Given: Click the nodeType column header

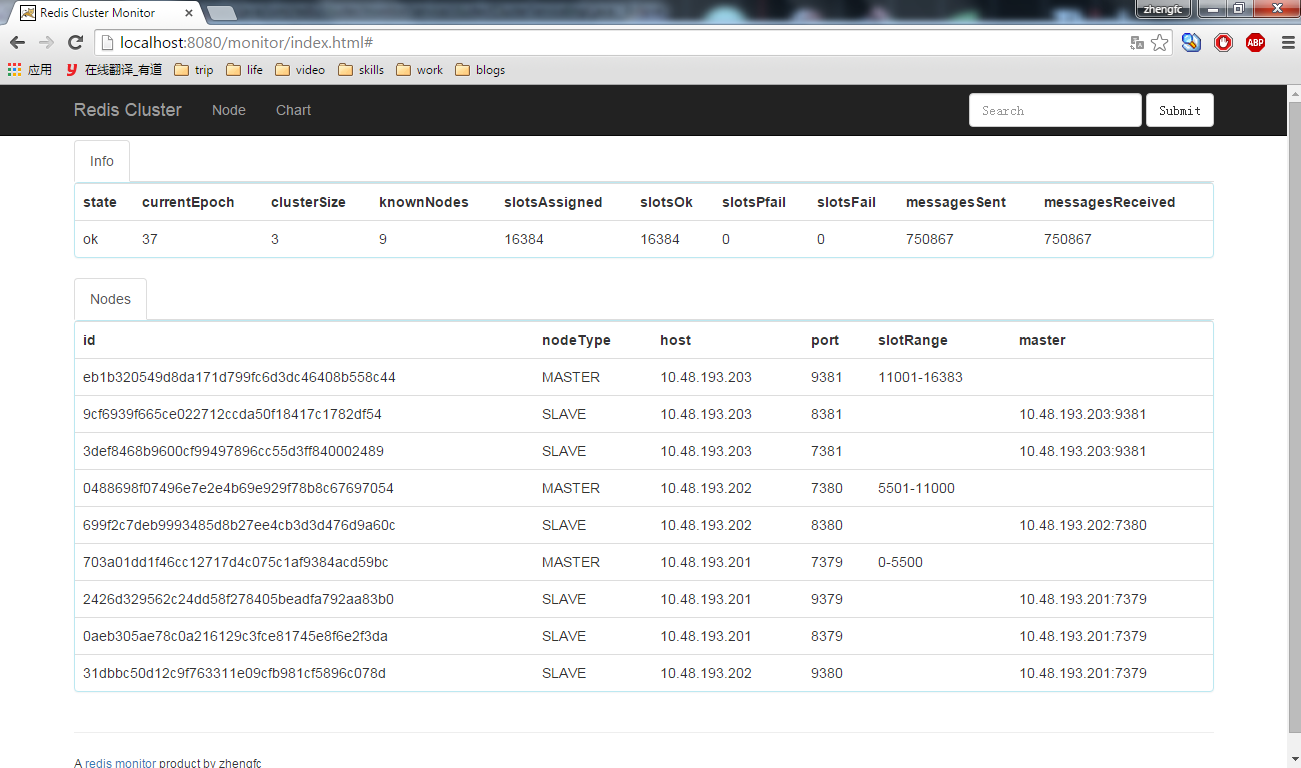Looking at the screenshot, I should [x=576, y=340].
